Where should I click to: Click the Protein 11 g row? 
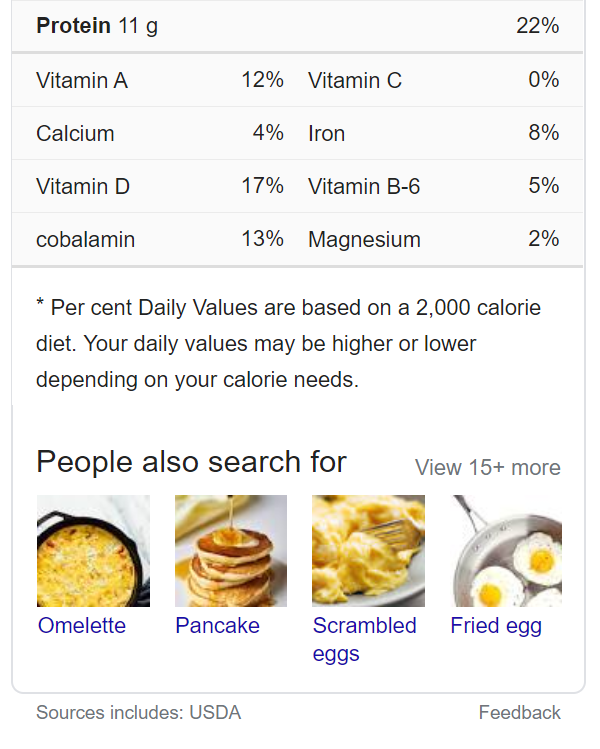point(97,26)
